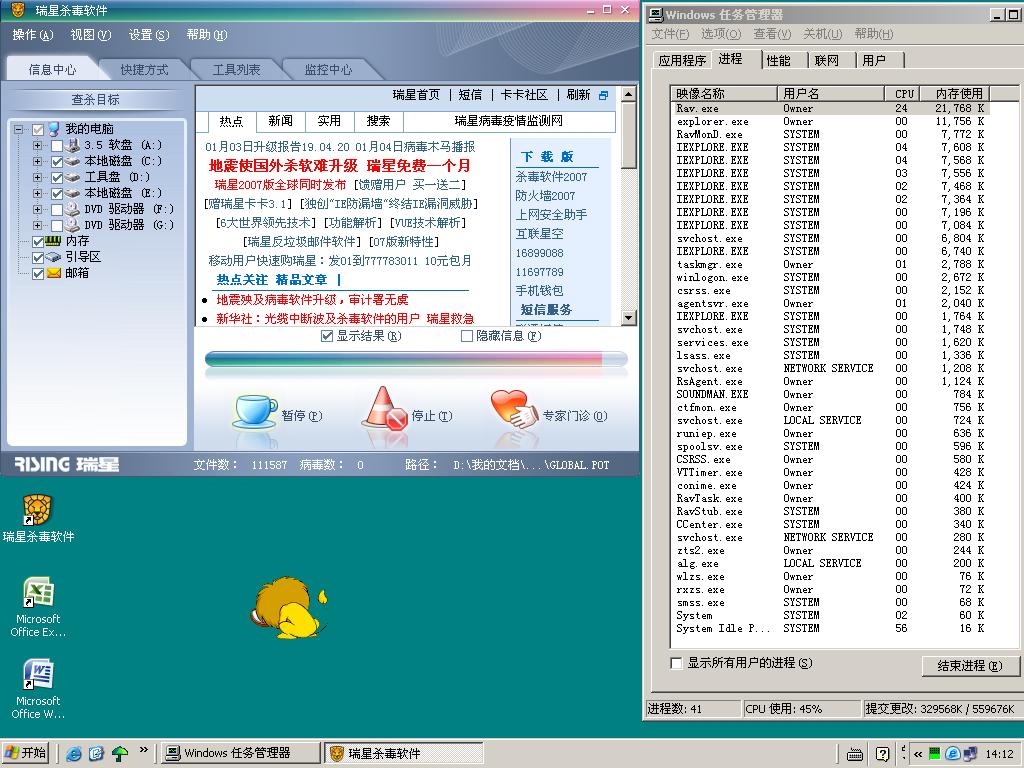Click the second quick launch browser icon
Viewport: 1024px width, 768px height.
(96, 754)
